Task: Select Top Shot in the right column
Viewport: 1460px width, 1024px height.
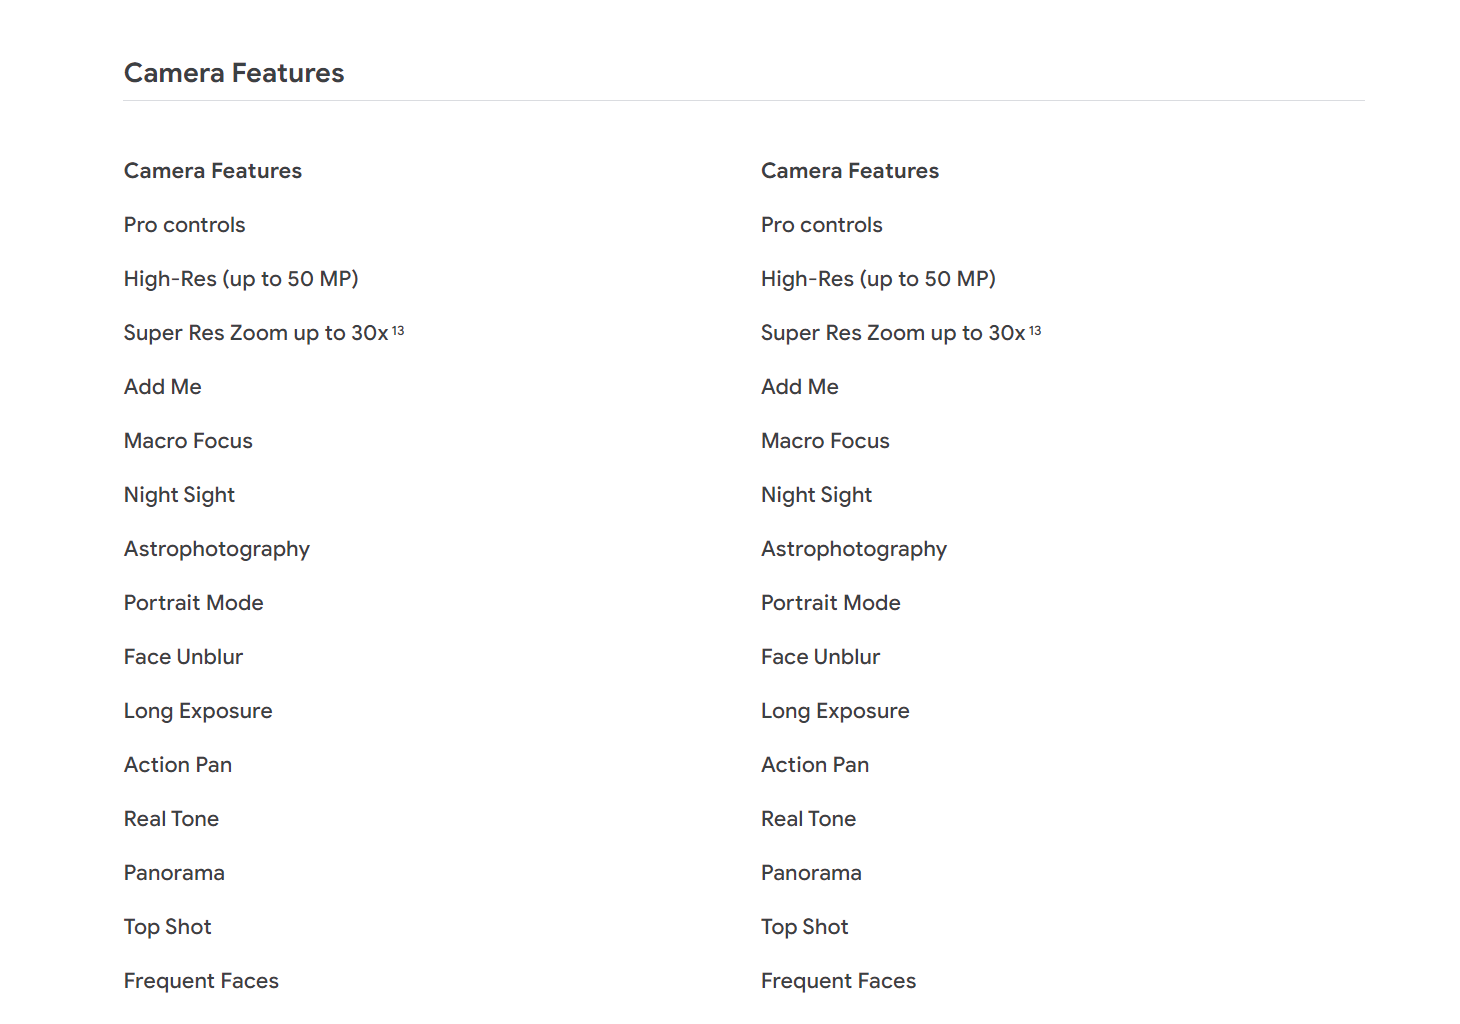Action: 804,927
